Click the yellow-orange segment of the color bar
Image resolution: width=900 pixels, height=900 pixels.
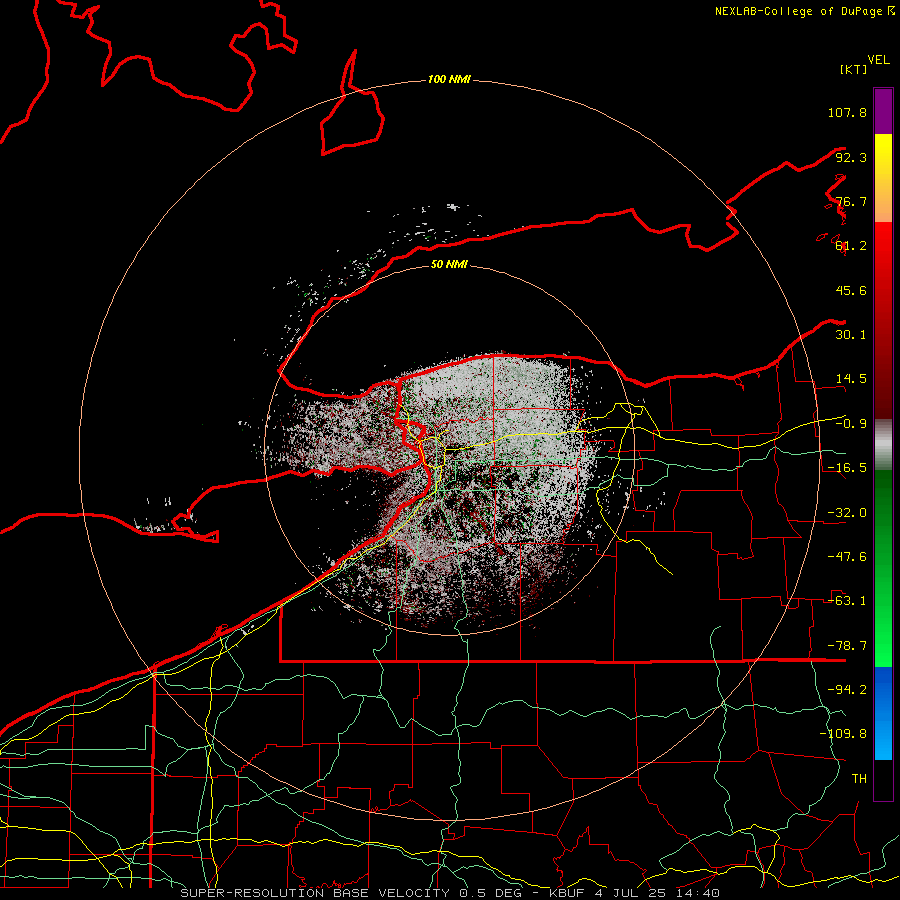tap(883, 178)
